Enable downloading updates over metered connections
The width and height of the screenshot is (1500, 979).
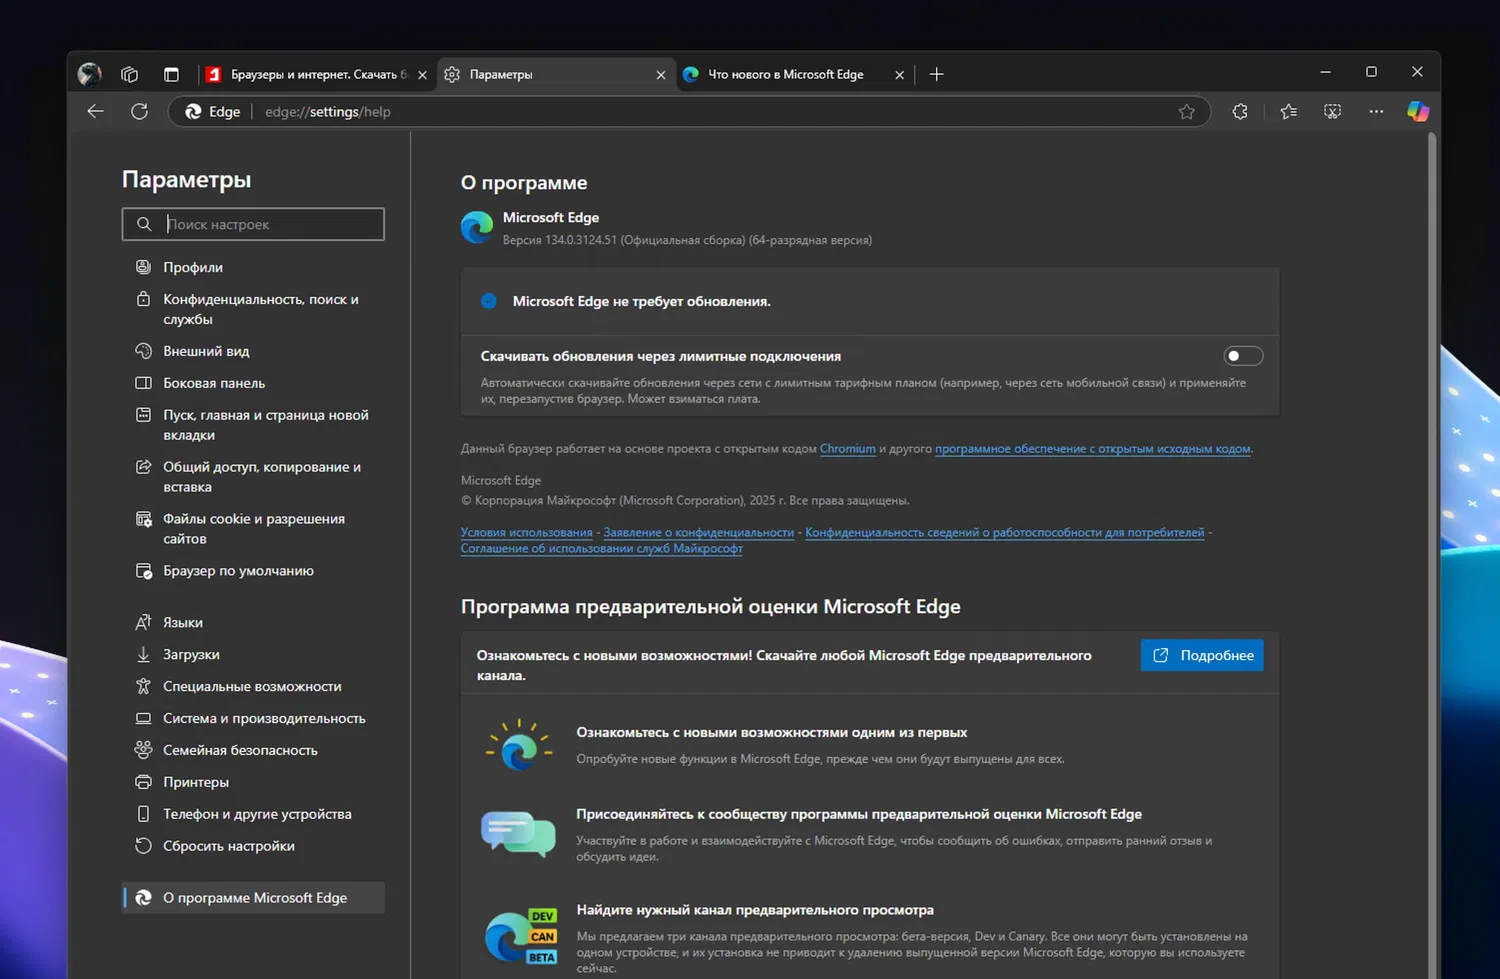pyautogui.click(x=1243, y=356)
